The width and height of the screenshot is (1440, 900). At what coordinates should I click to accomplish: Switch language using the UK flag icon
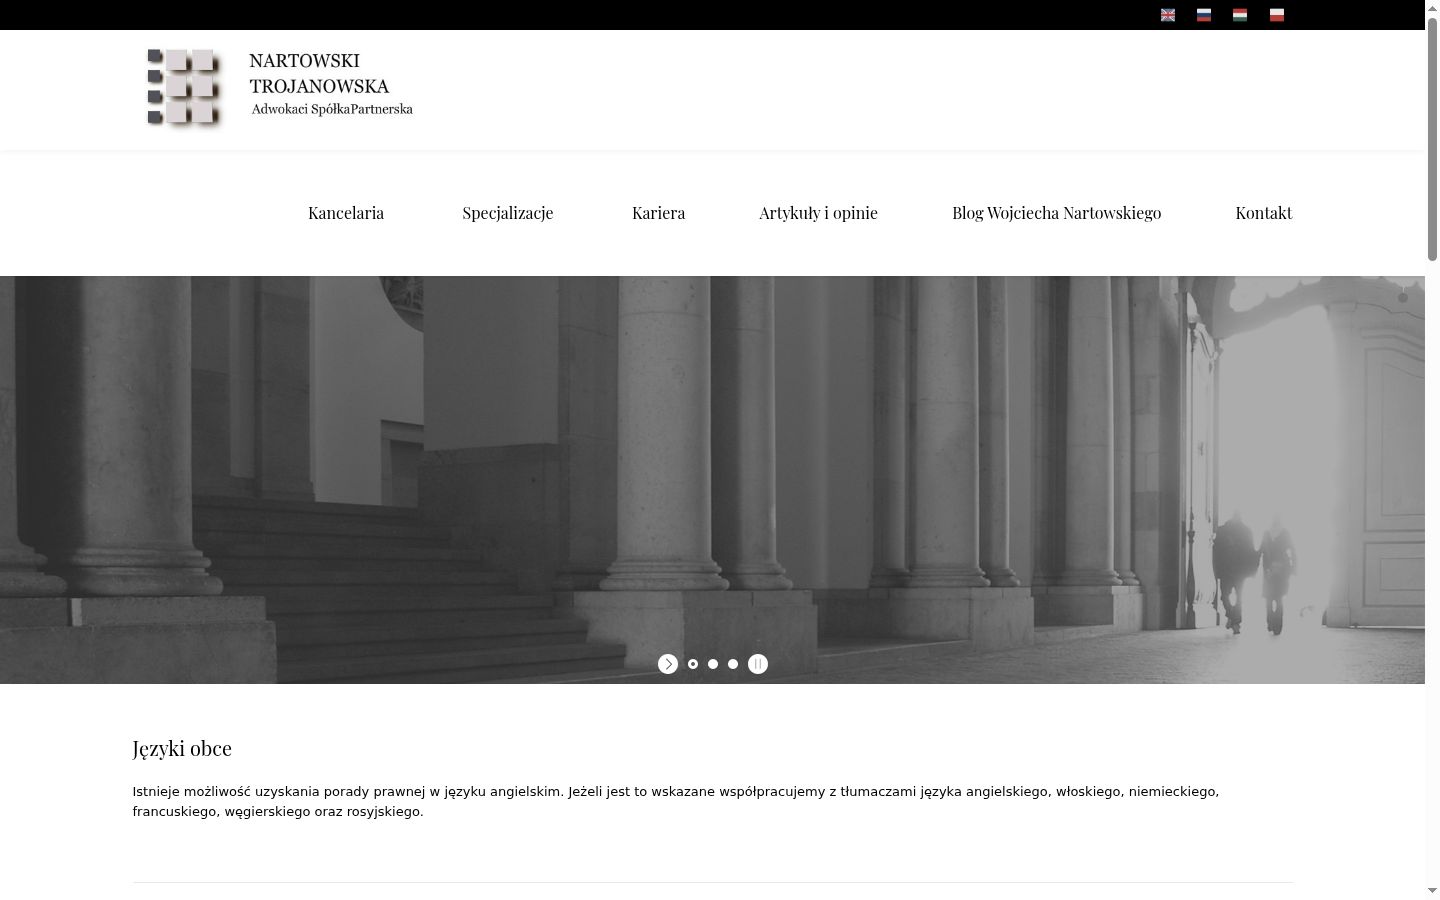[1167, 15]
